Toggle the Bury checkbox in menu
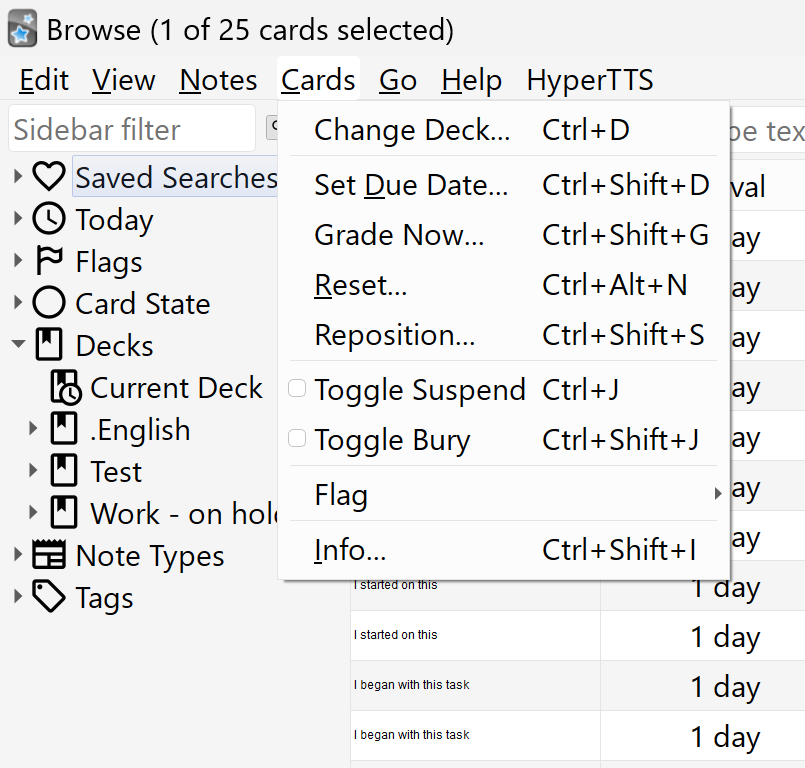 297,439
